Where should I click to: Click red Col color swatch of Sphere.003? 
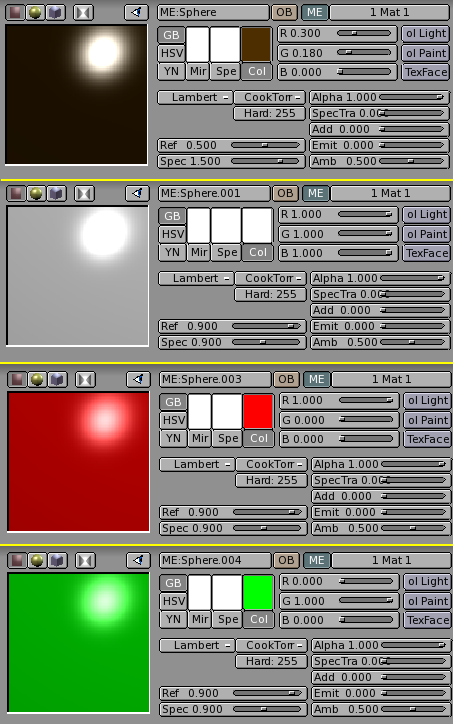[258, 411]
